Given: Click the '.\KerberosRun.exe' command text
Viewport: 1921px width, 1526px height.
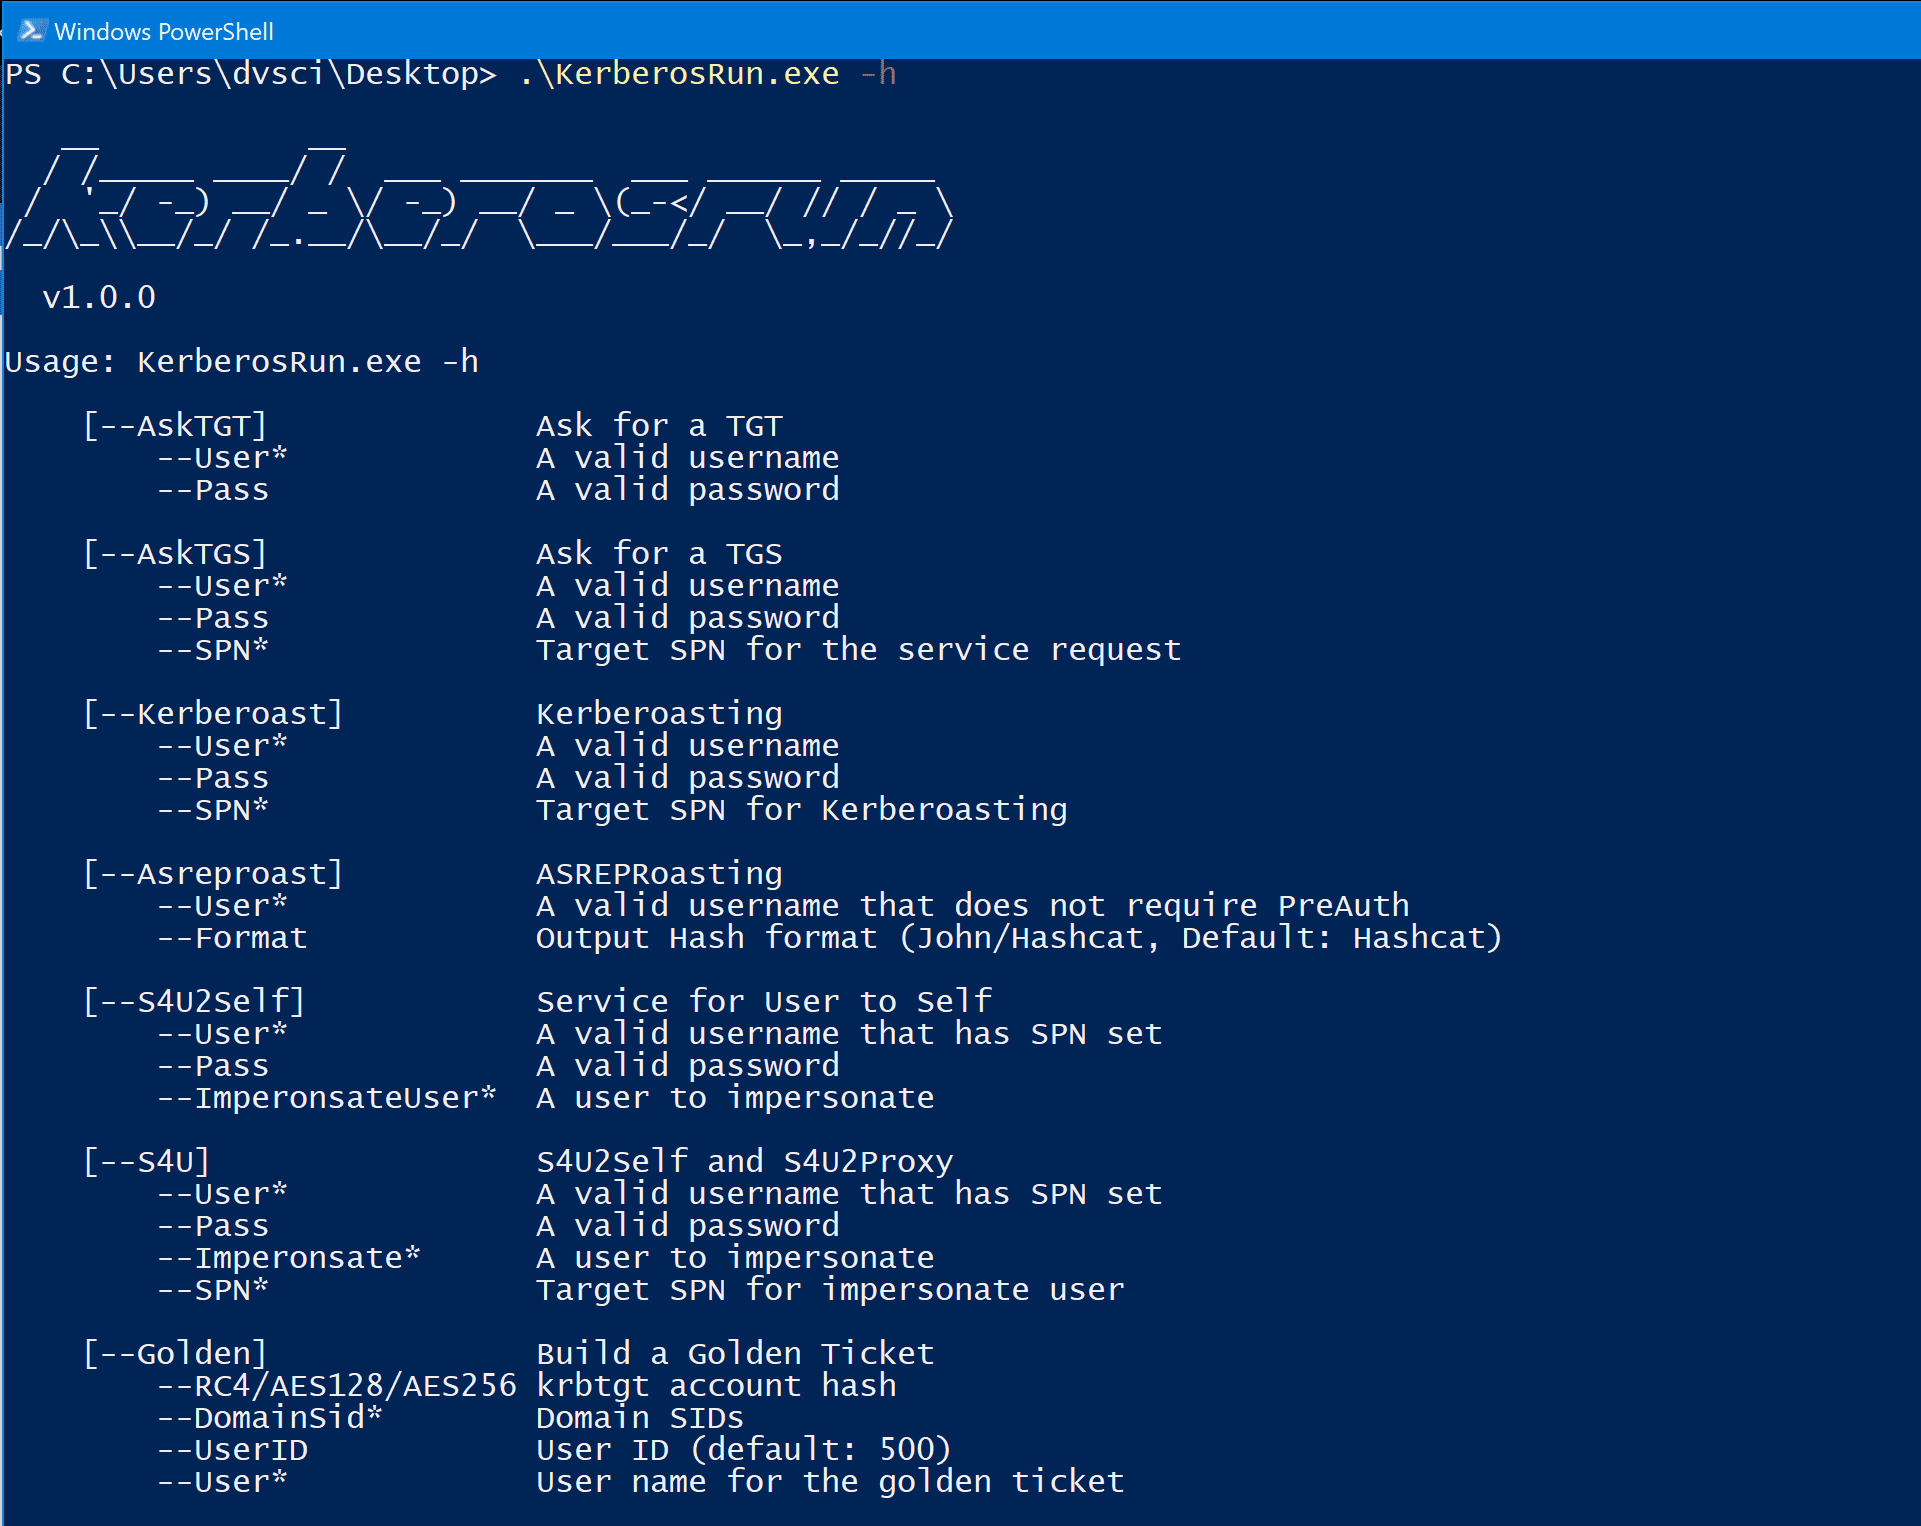Looking at the screenshot, I should [x=679, y=74].
